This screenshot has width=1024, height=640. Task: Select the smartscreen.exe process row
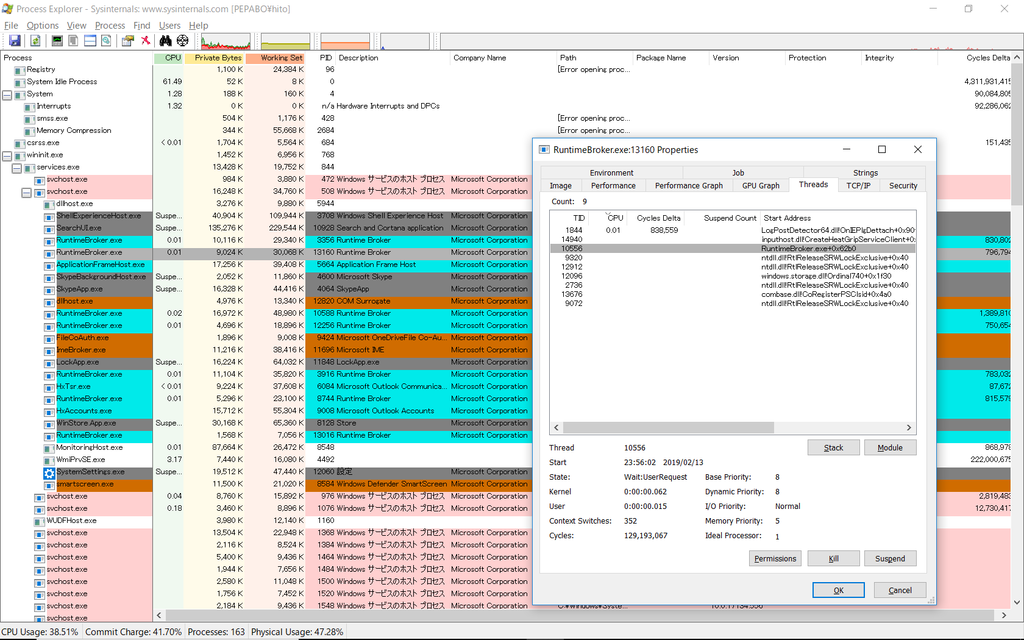[x=266, y=484]
